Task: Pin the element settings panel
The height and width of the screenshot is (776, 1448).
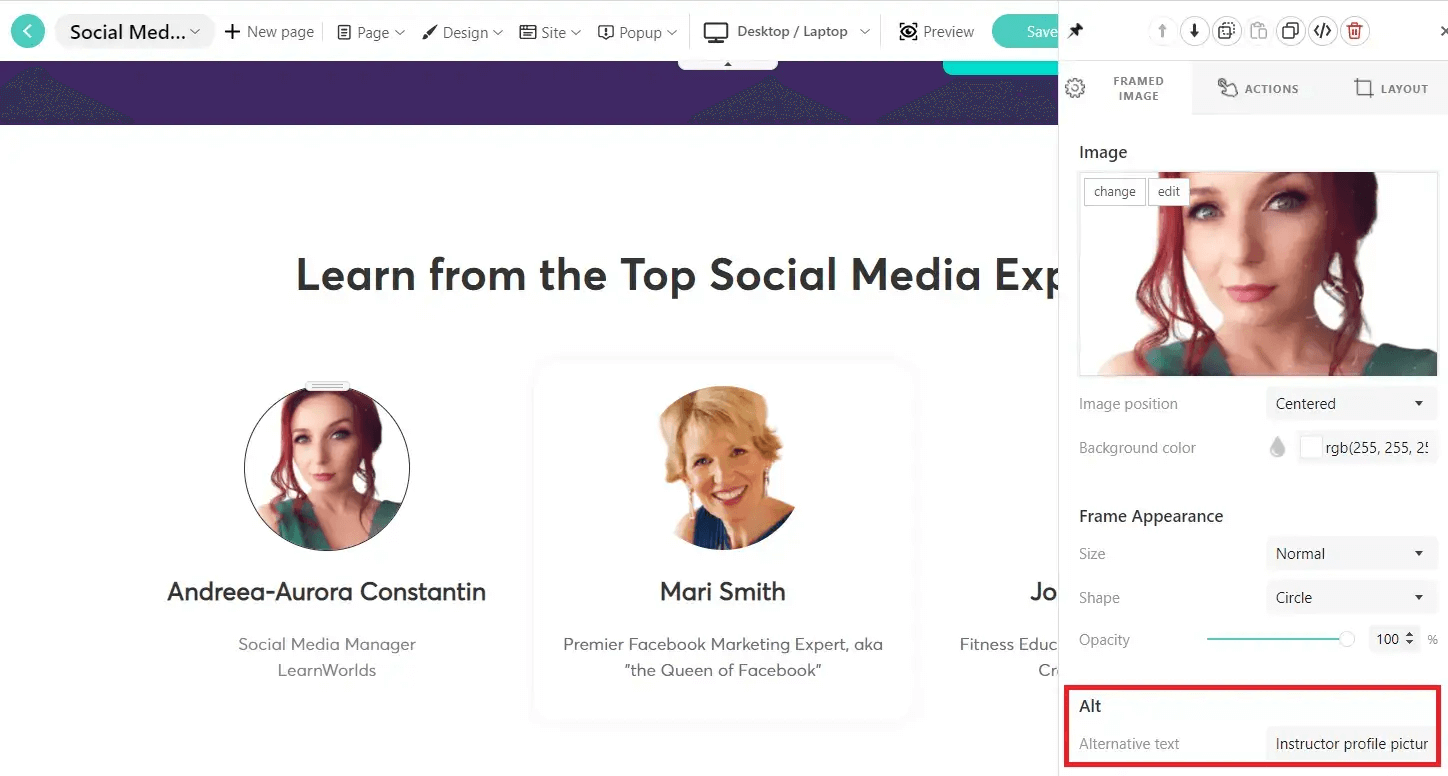Action: pos(1075,30)
